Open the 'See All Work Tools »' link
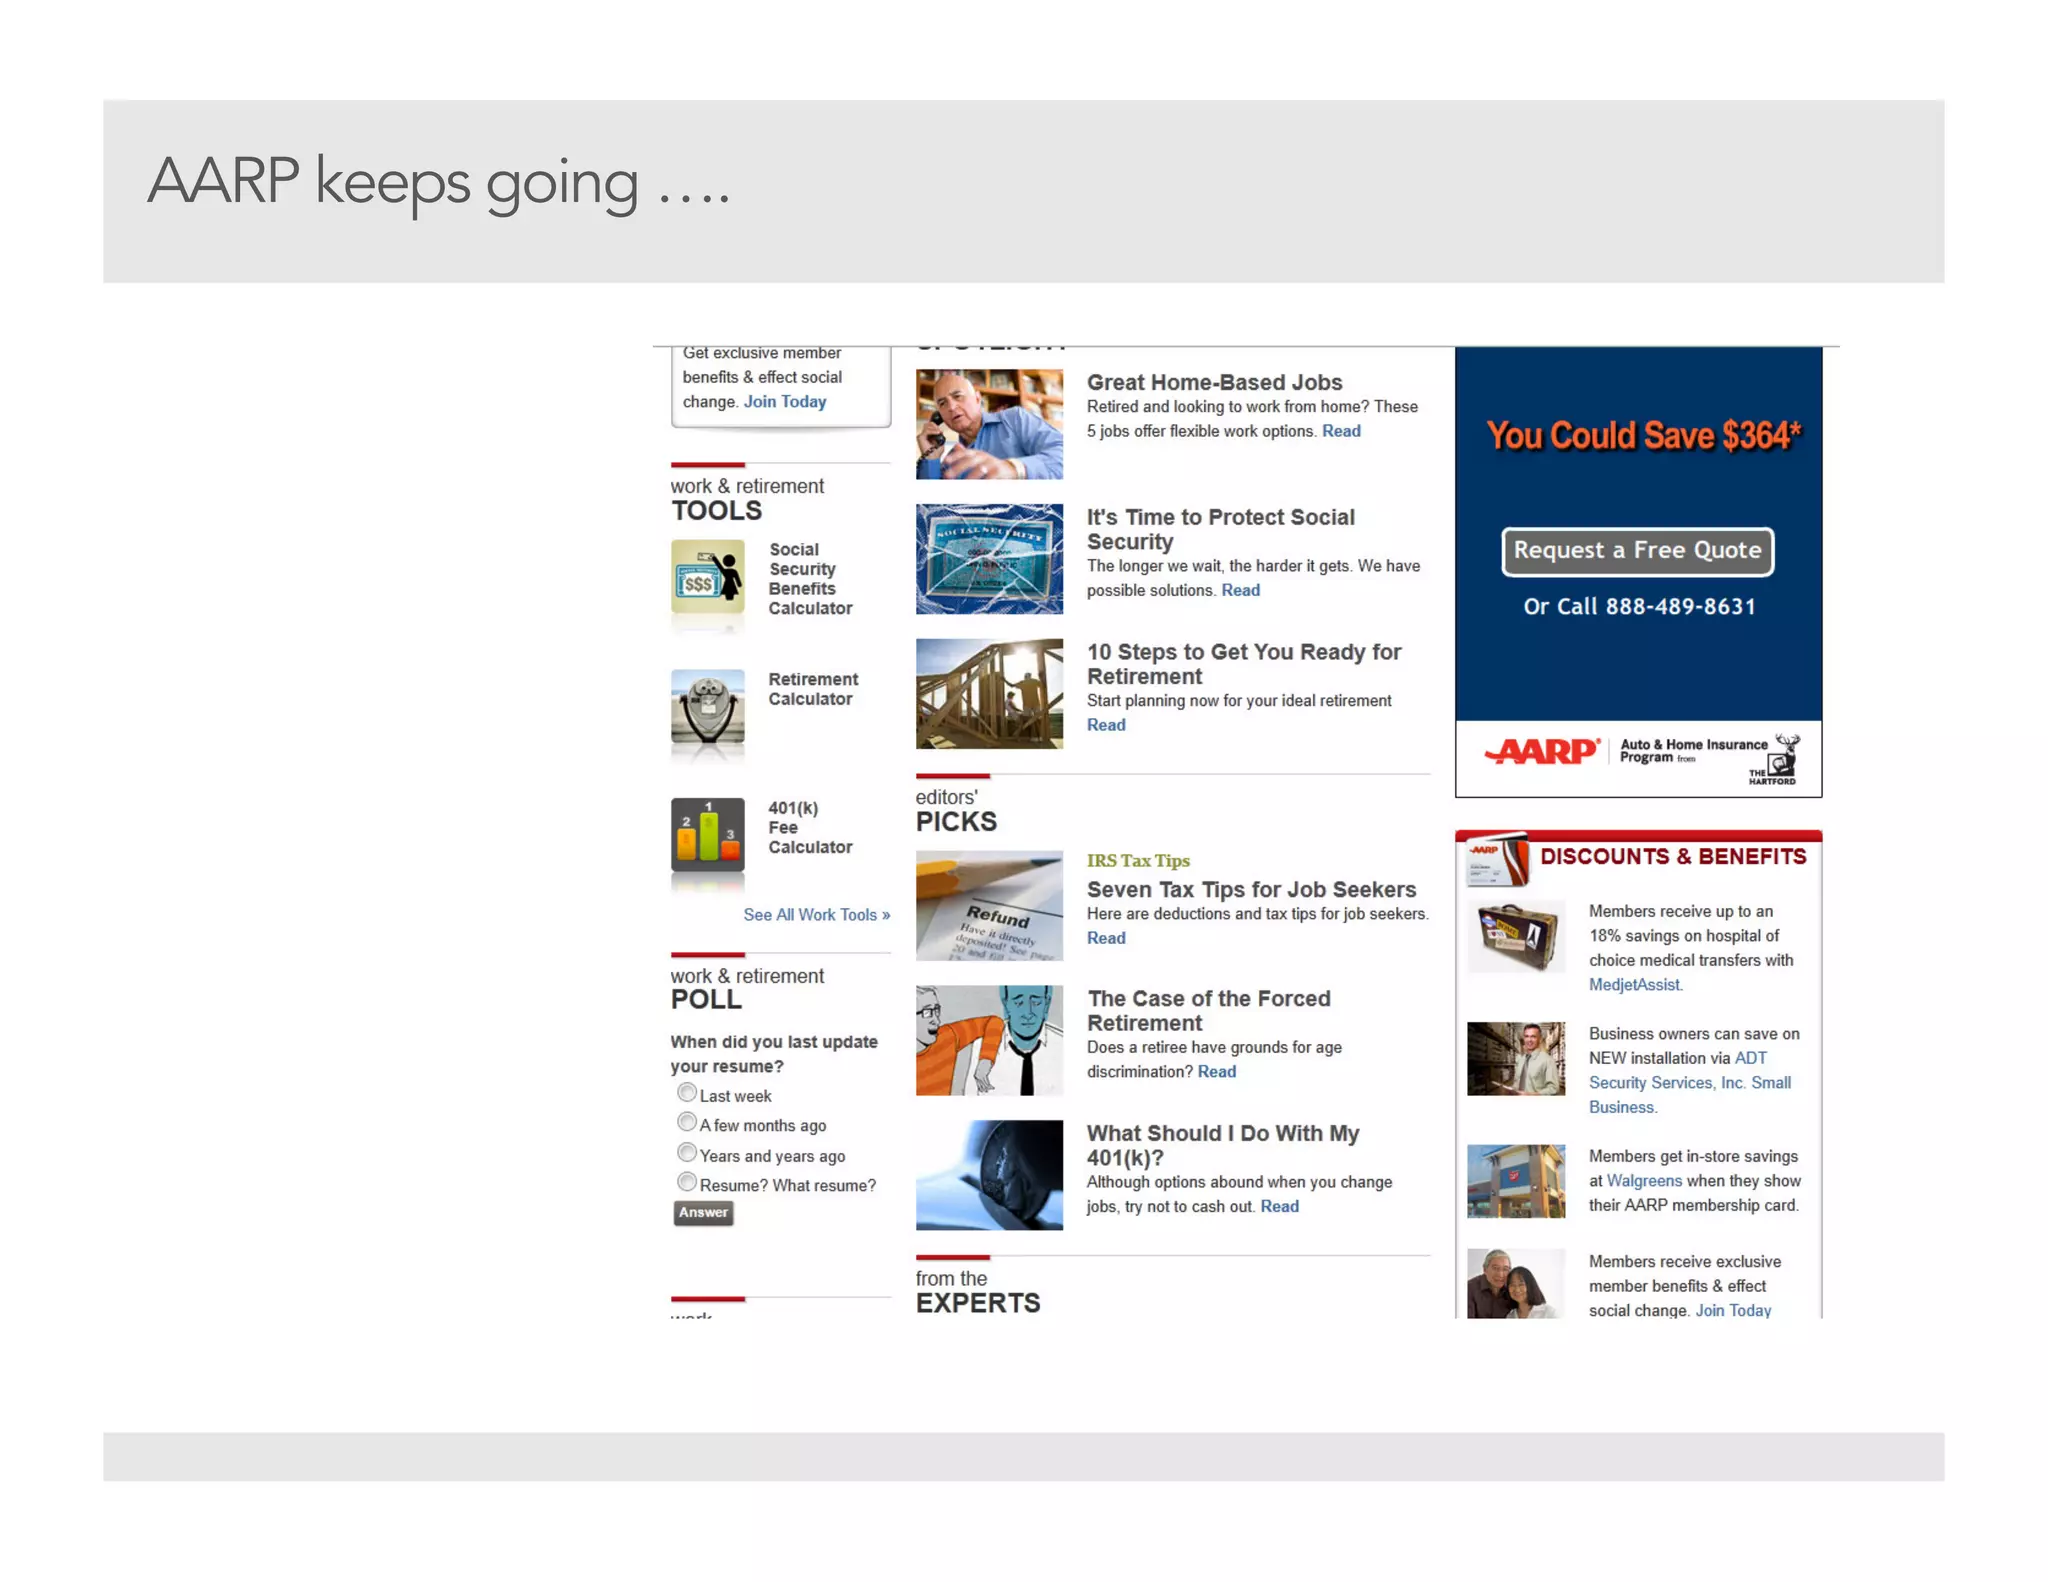This screenshot has height=1582, width=2048. click(x=816, y=915)
